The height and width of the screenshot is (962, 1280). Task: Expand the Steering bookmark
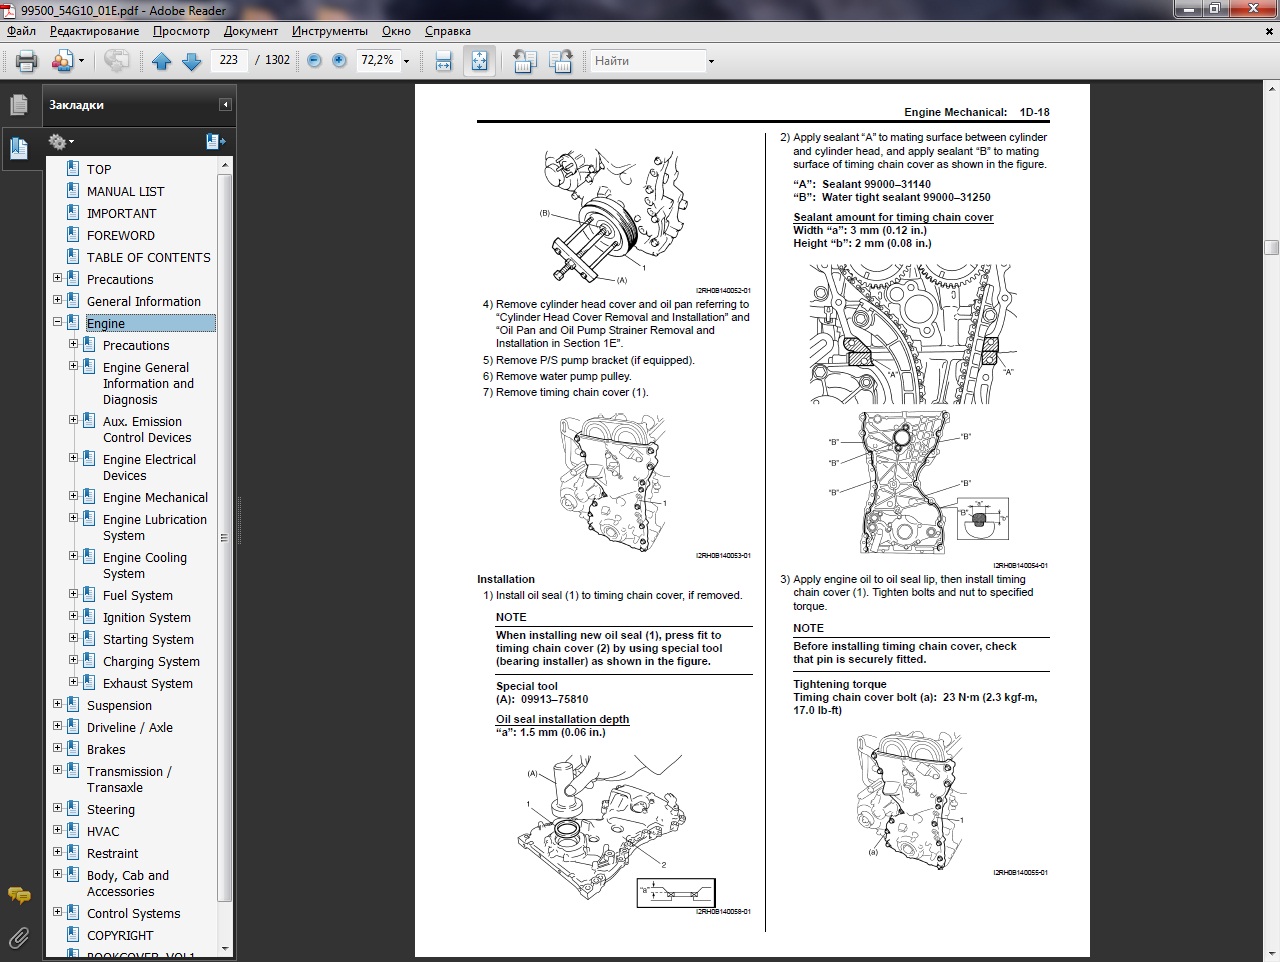[57, 808]
